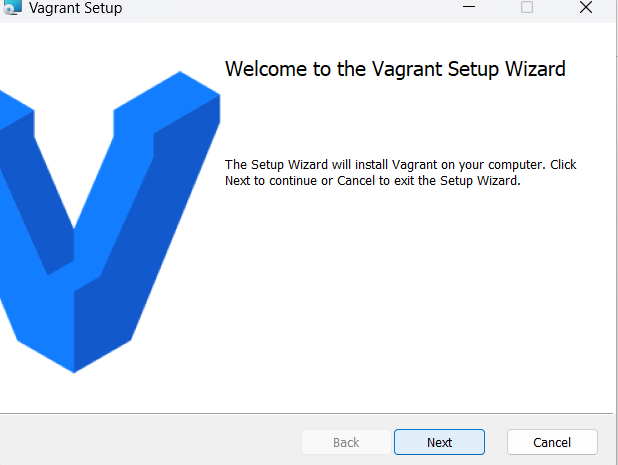The image size is (618, 465).
Task: Click the 'The Setup Wizard will install Vagrant' description
Action: pos(400,173)
